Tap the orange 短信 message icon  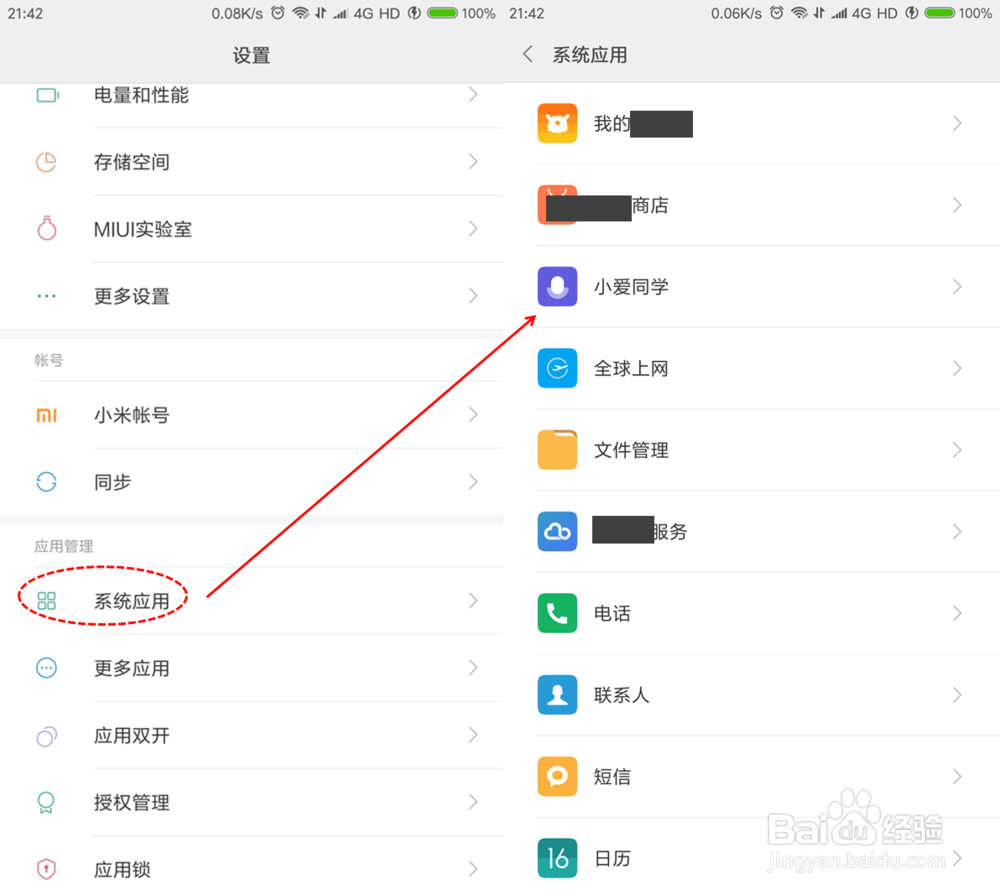557,776
